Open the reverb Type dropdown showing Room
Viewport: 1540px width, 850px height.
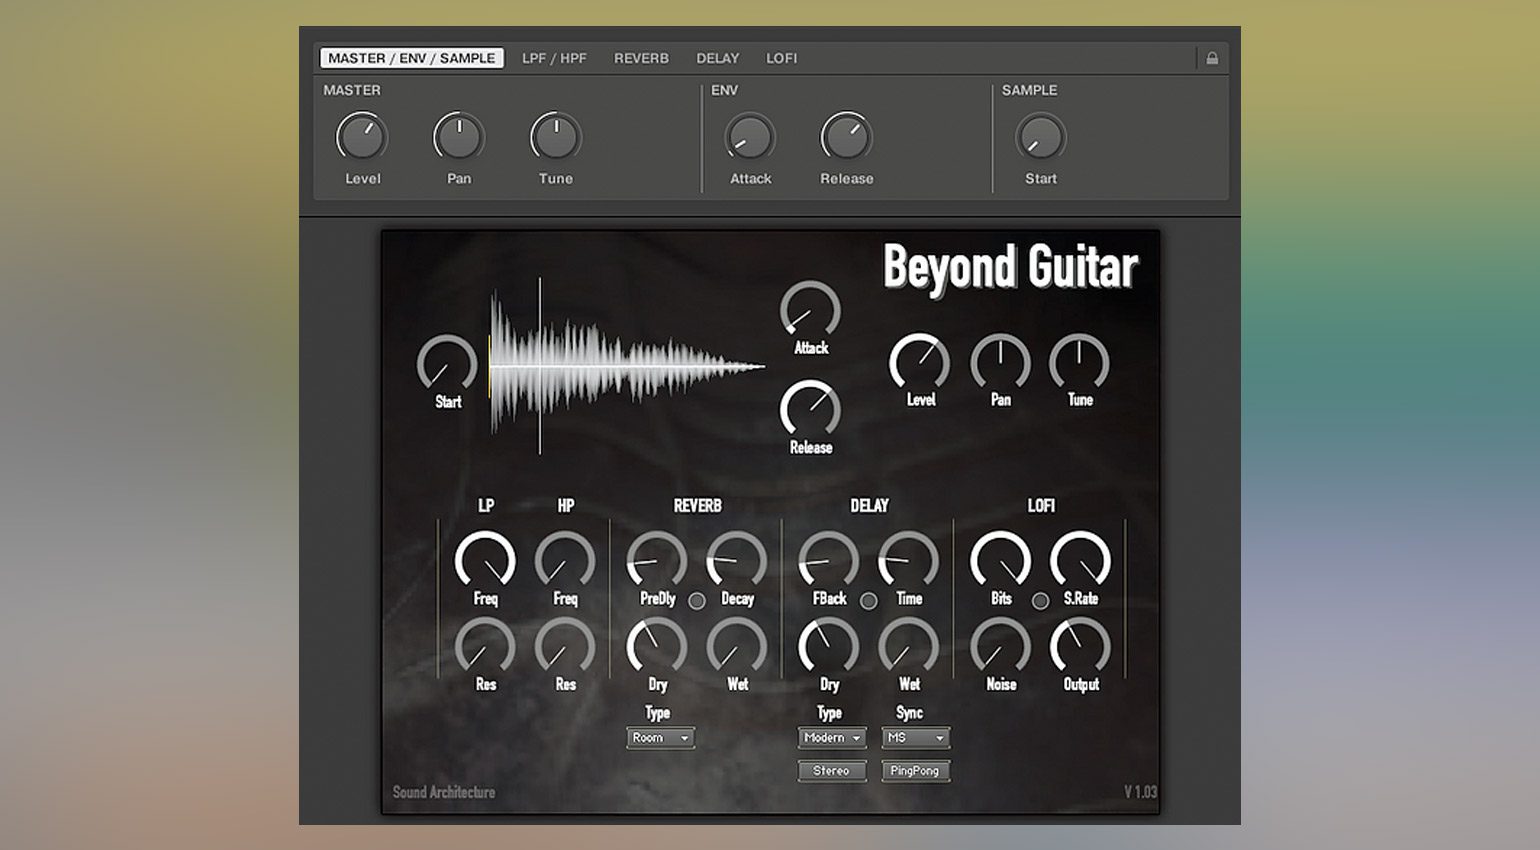tap(660, 738)
